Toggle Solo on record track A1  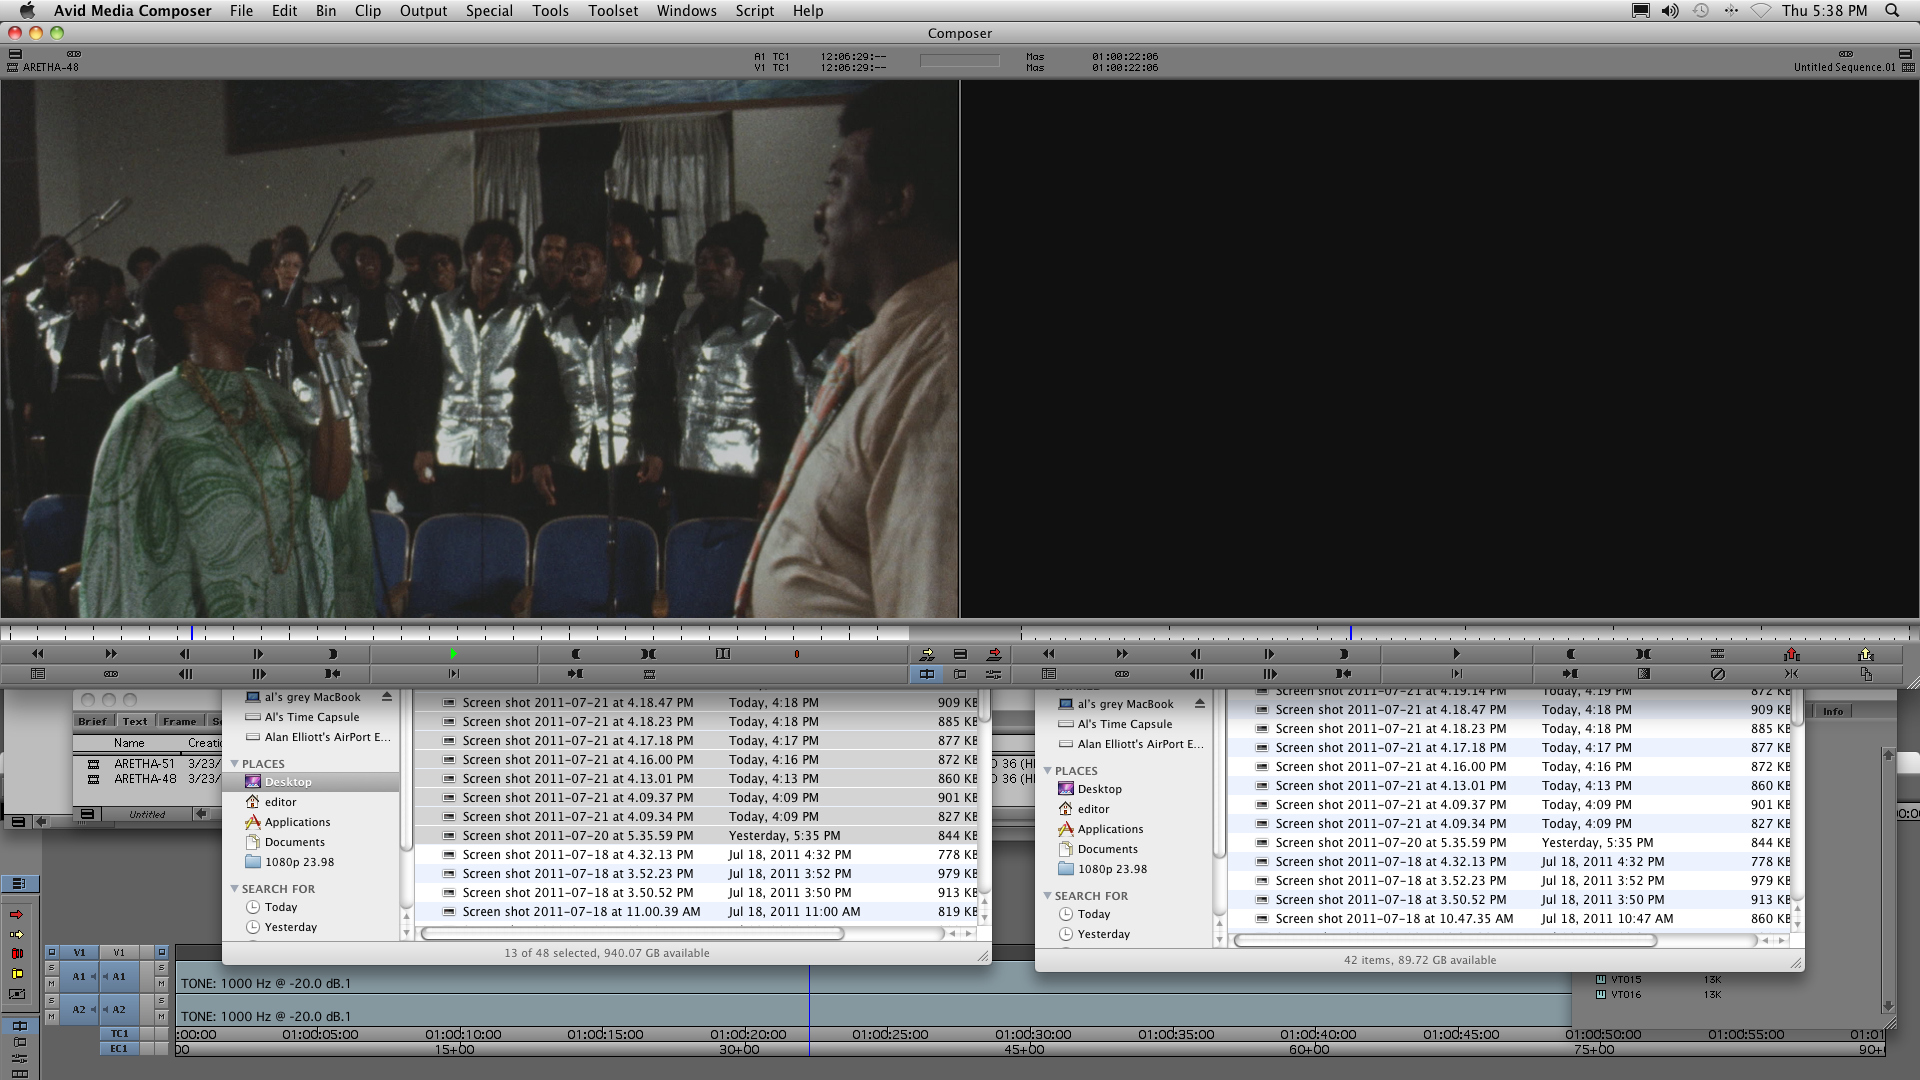pos(161,969)
